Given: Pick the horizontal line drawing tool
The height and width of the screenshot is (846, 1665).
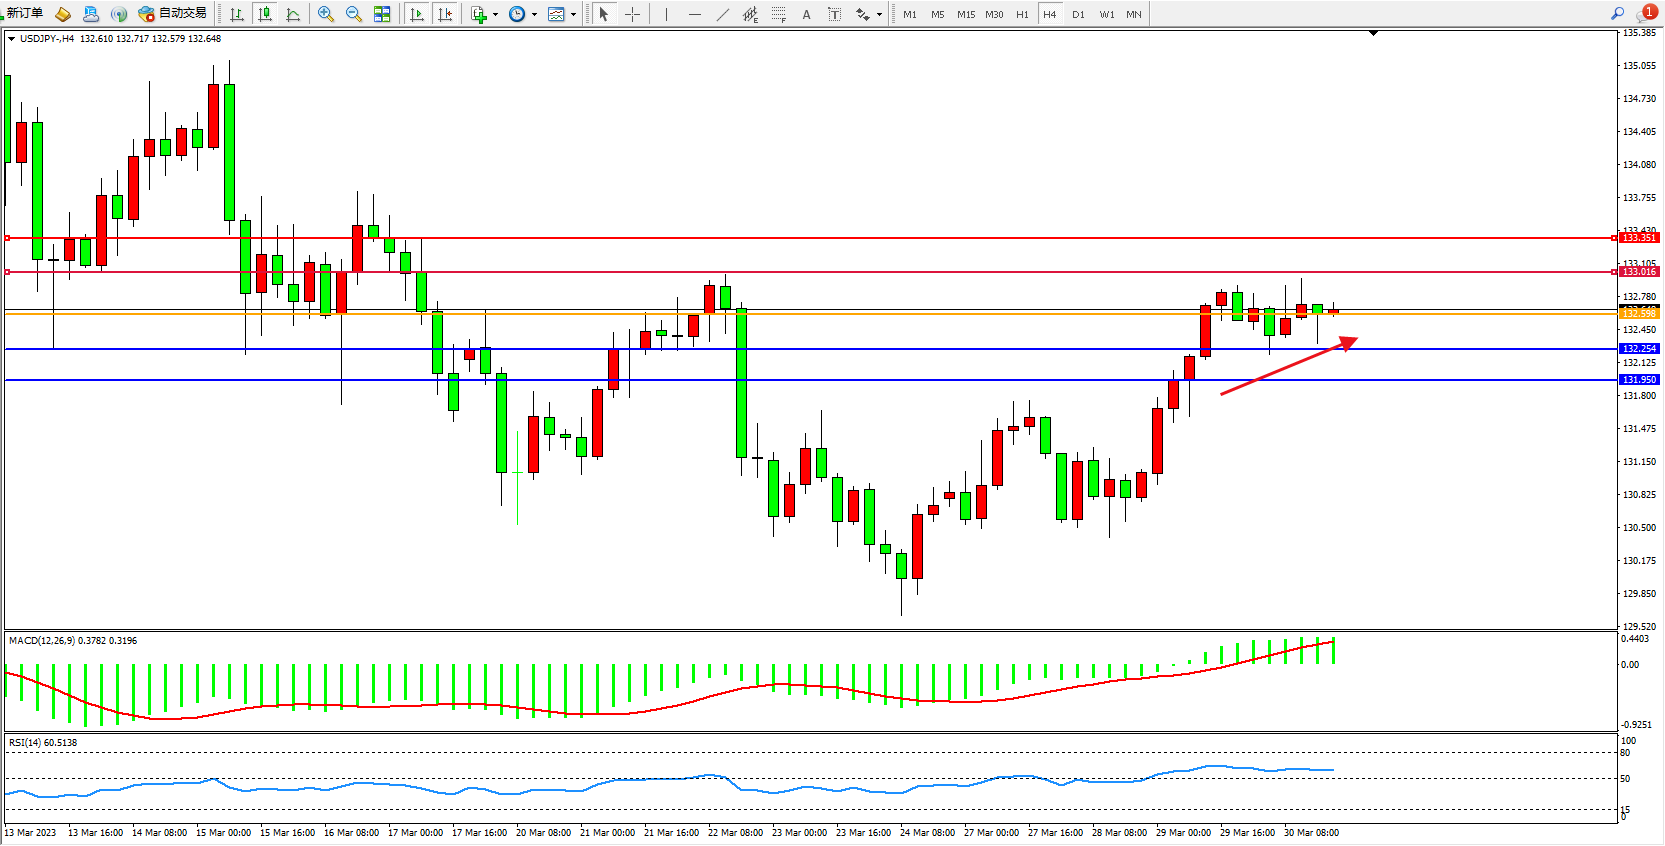Looking at the screenshot, I should [x=695, y=14].
